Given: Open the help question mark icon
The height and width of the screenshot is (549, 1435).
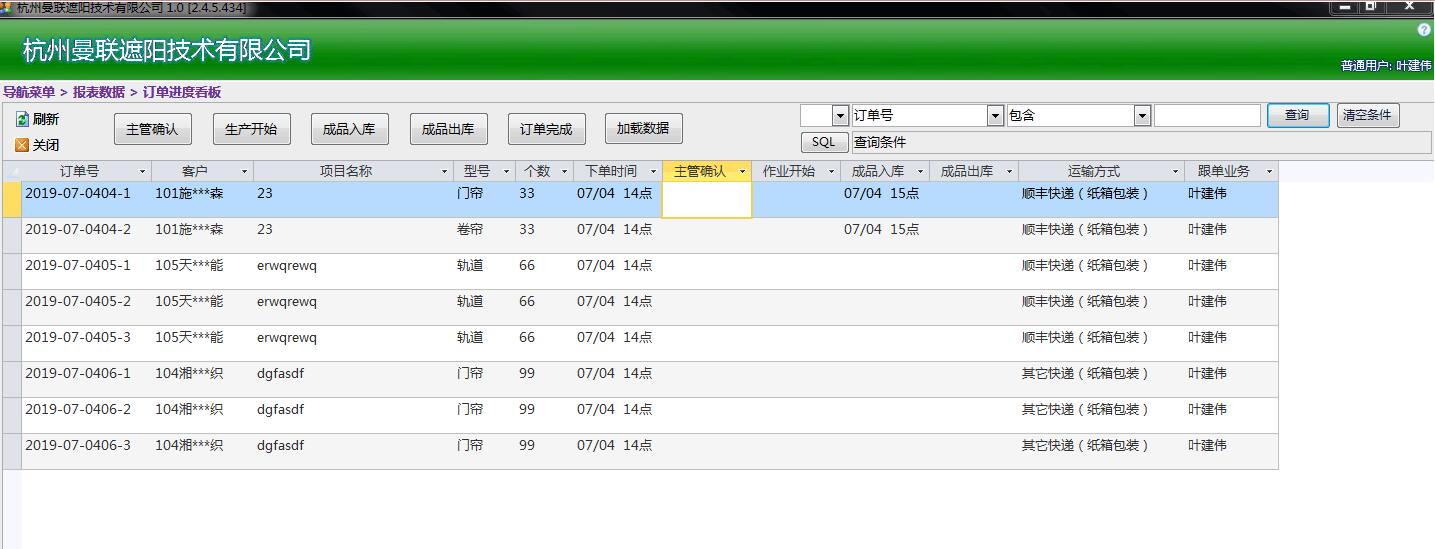Looking at the screenshot, I should [1424, 31].
